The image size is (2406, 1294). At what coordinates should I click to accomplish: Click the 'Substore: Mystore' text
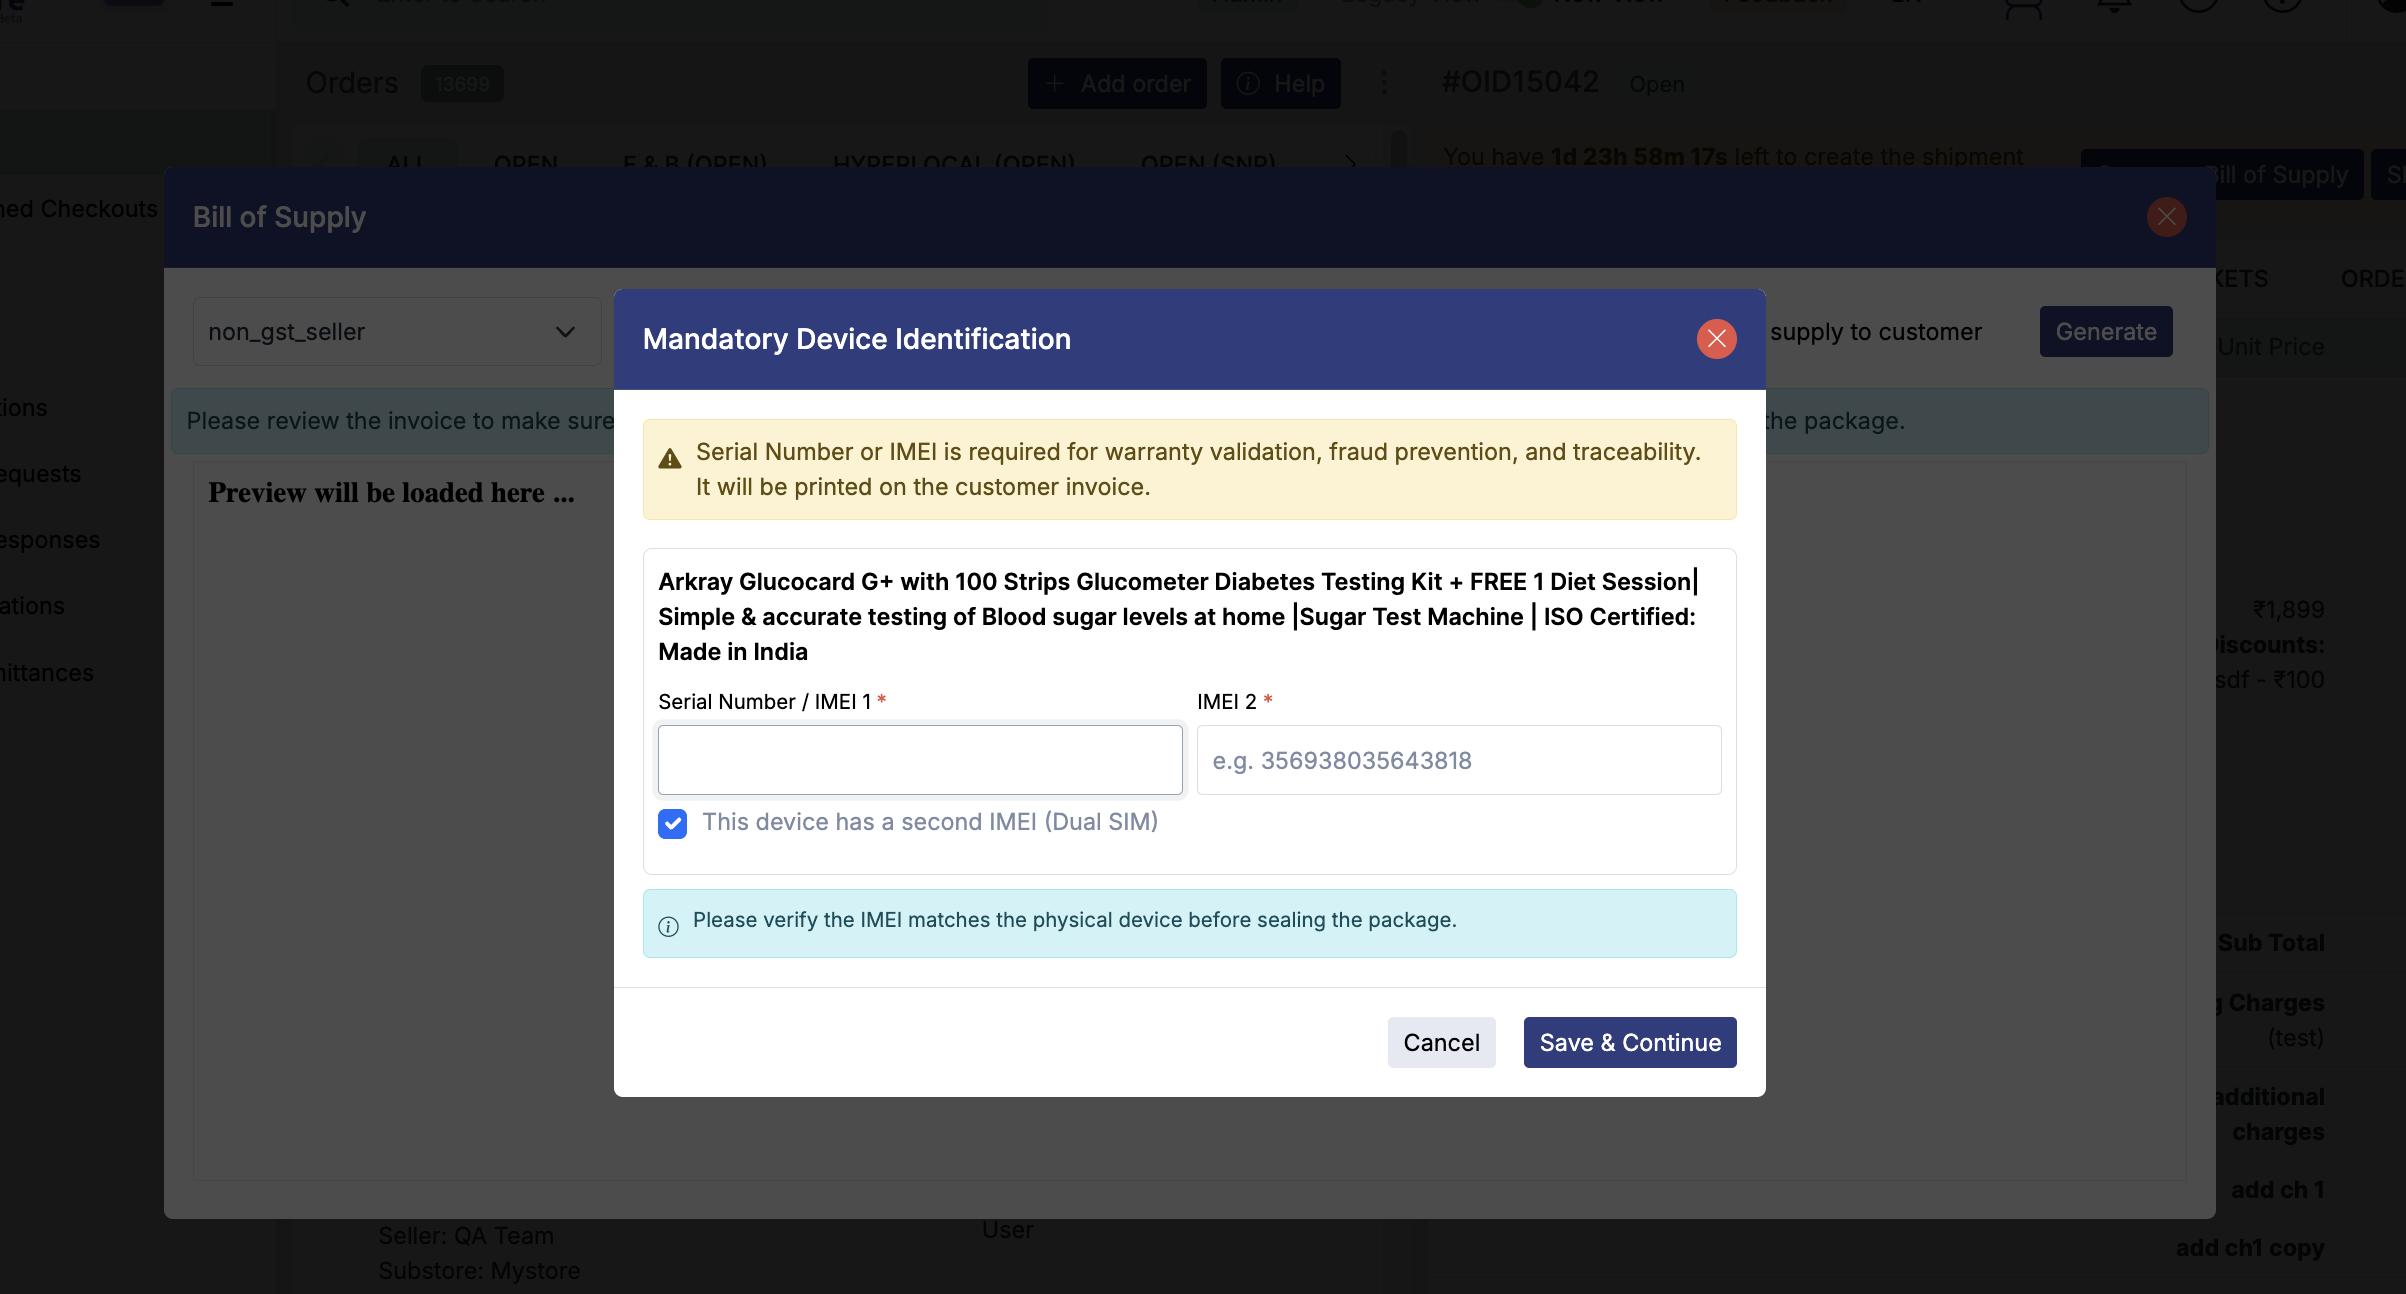(479, 1271)
